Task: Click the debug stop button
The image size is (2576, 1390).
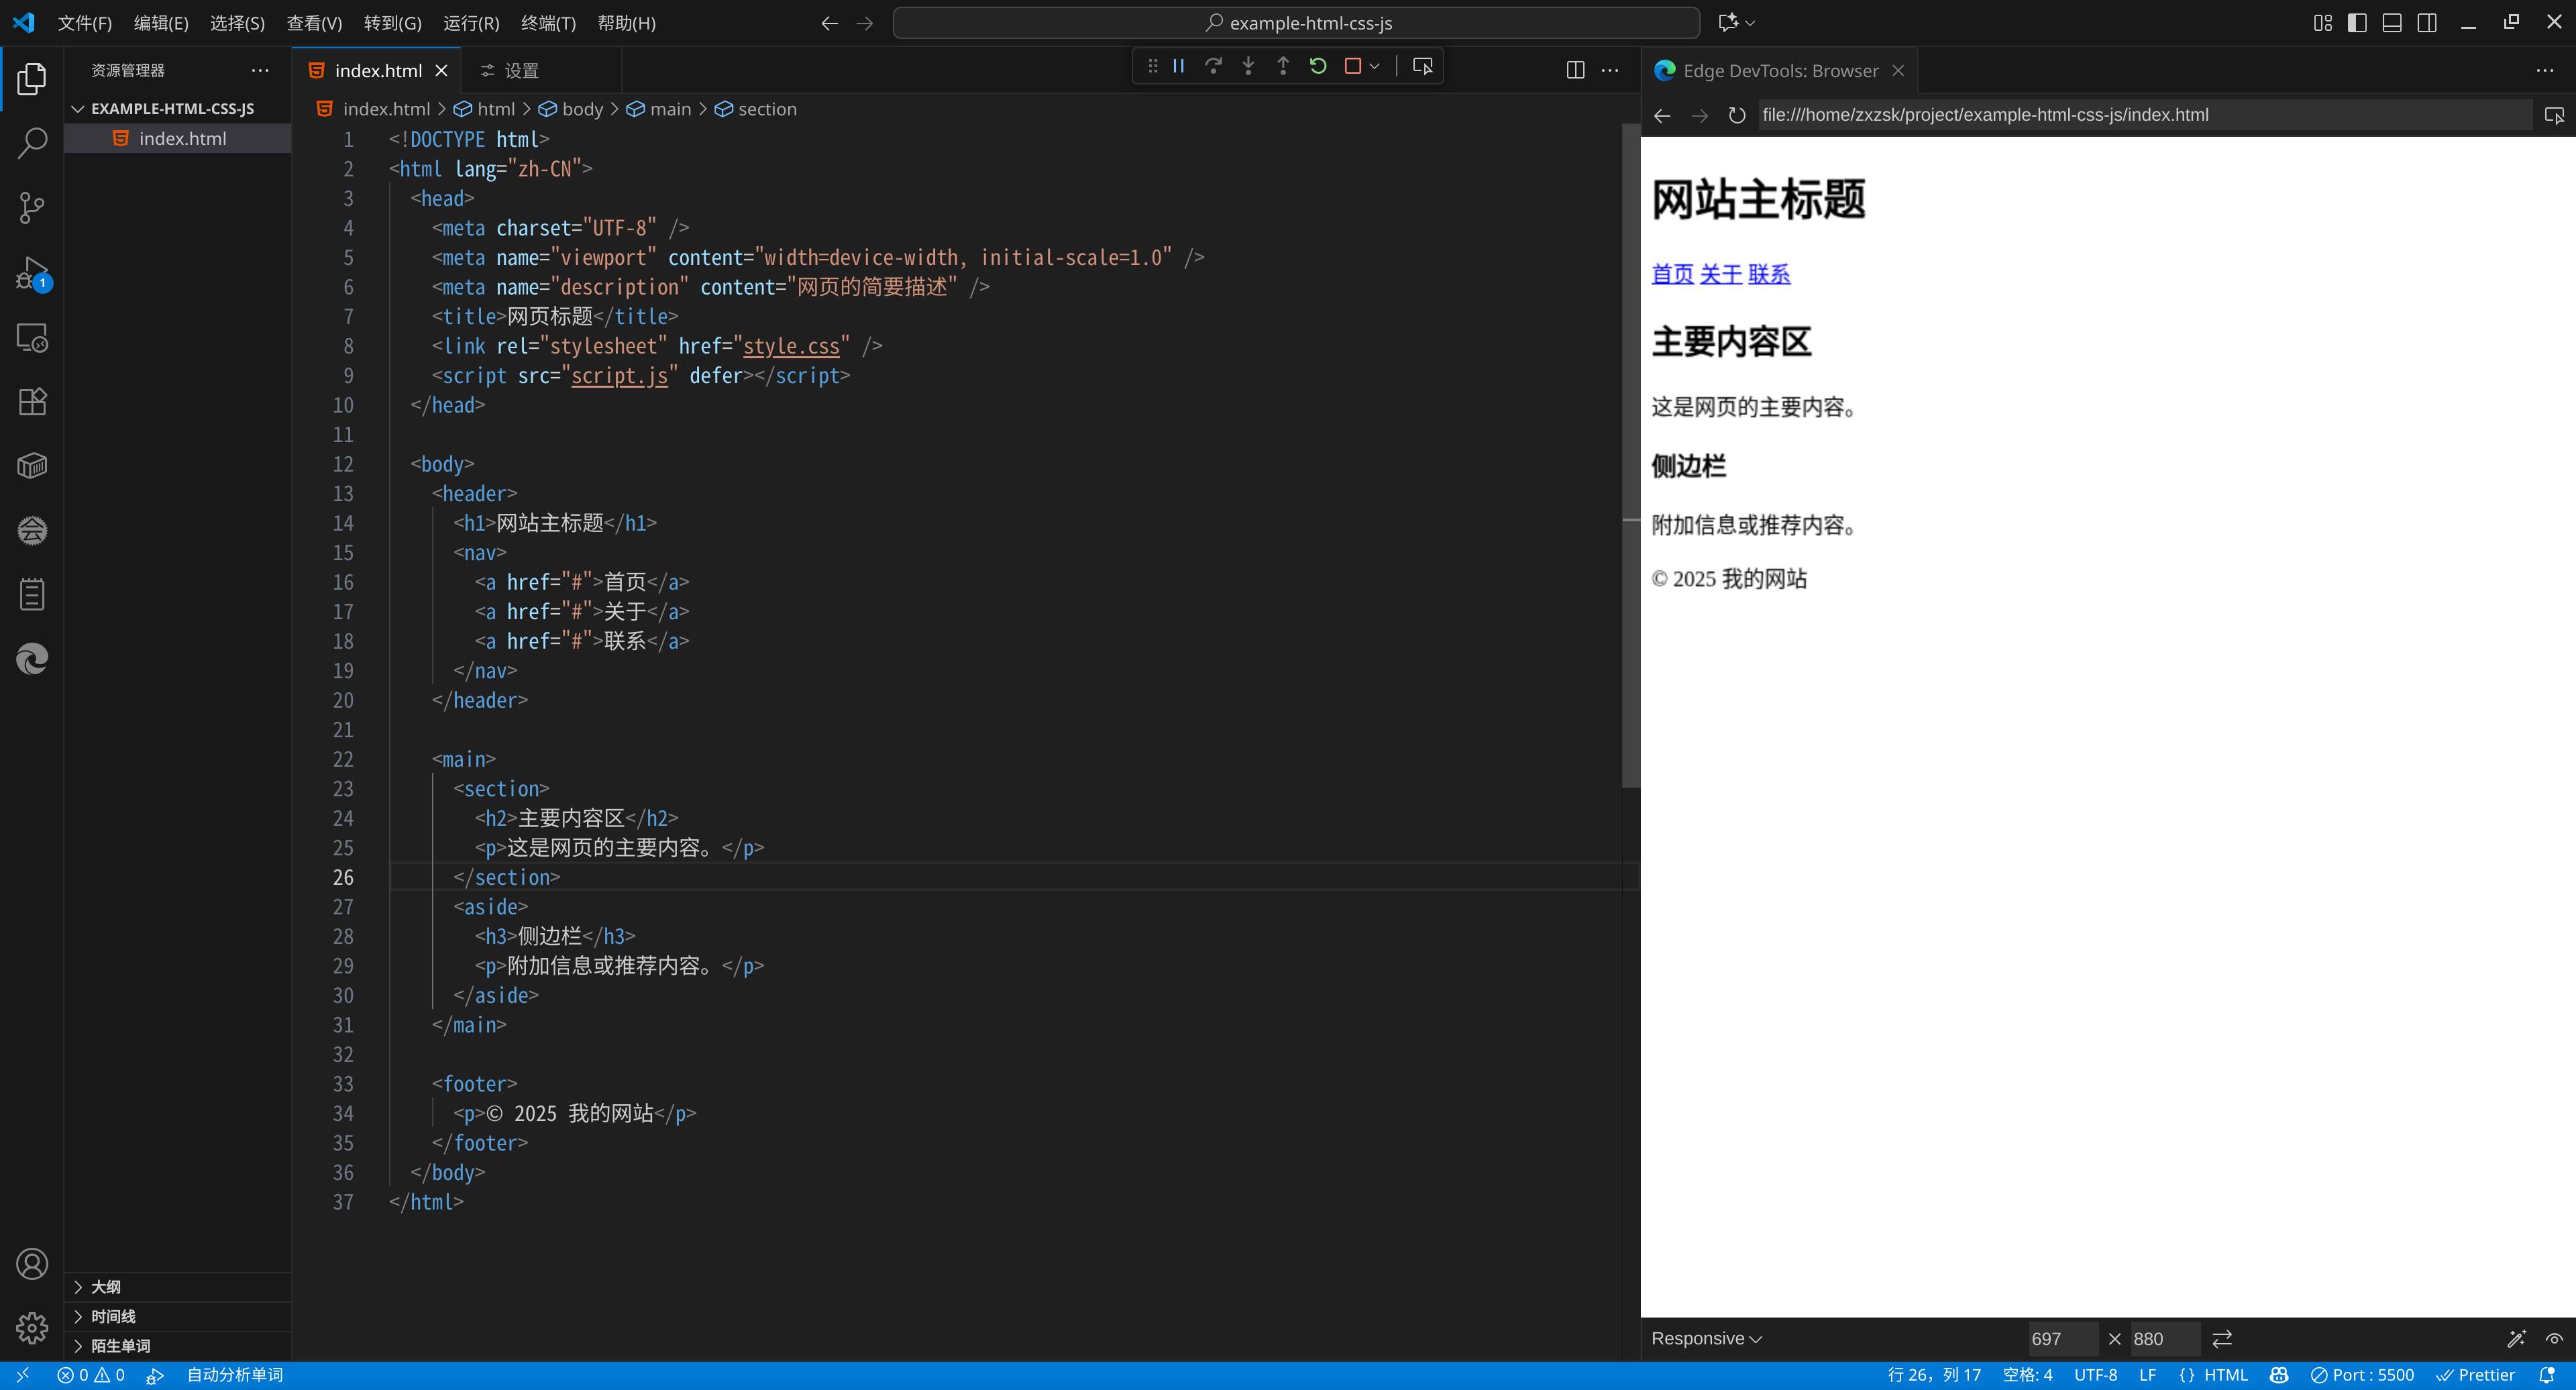Action: point(1352,66)
